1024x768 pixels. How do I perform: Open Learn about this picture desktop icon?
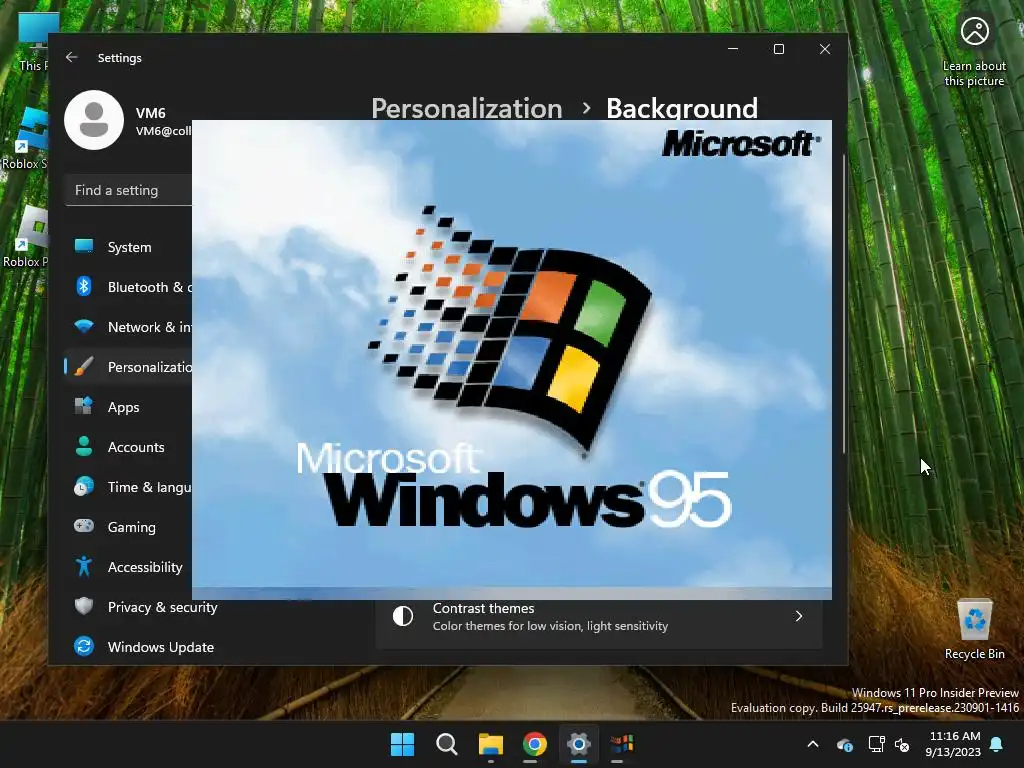click(x=974, y=51)
